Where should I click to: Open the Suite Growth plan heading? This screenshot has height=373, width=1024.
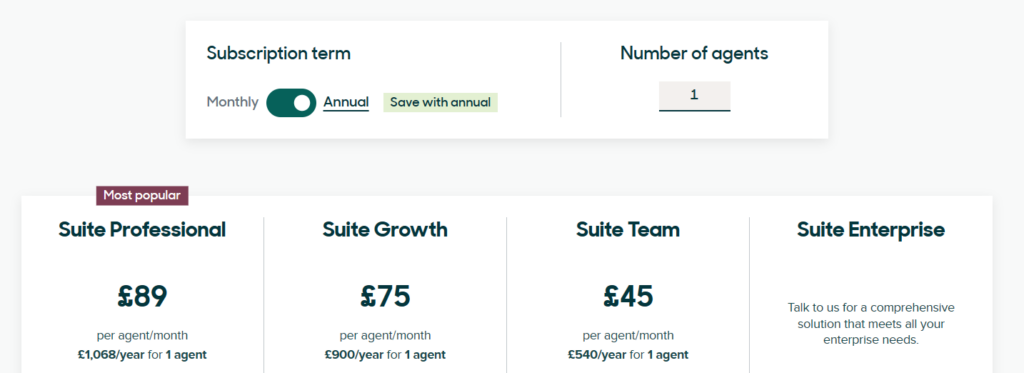385,230
